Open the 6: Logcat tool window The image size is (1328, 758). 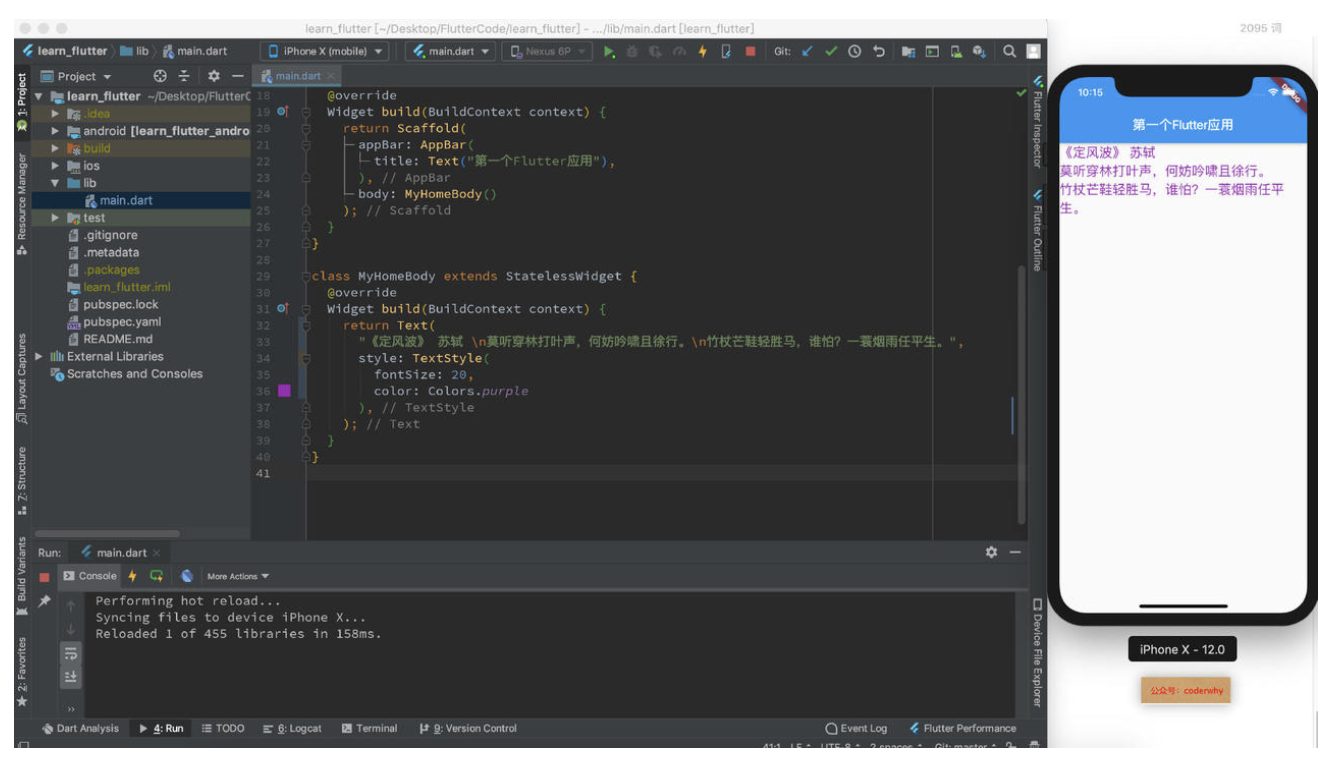pos(292,728)
